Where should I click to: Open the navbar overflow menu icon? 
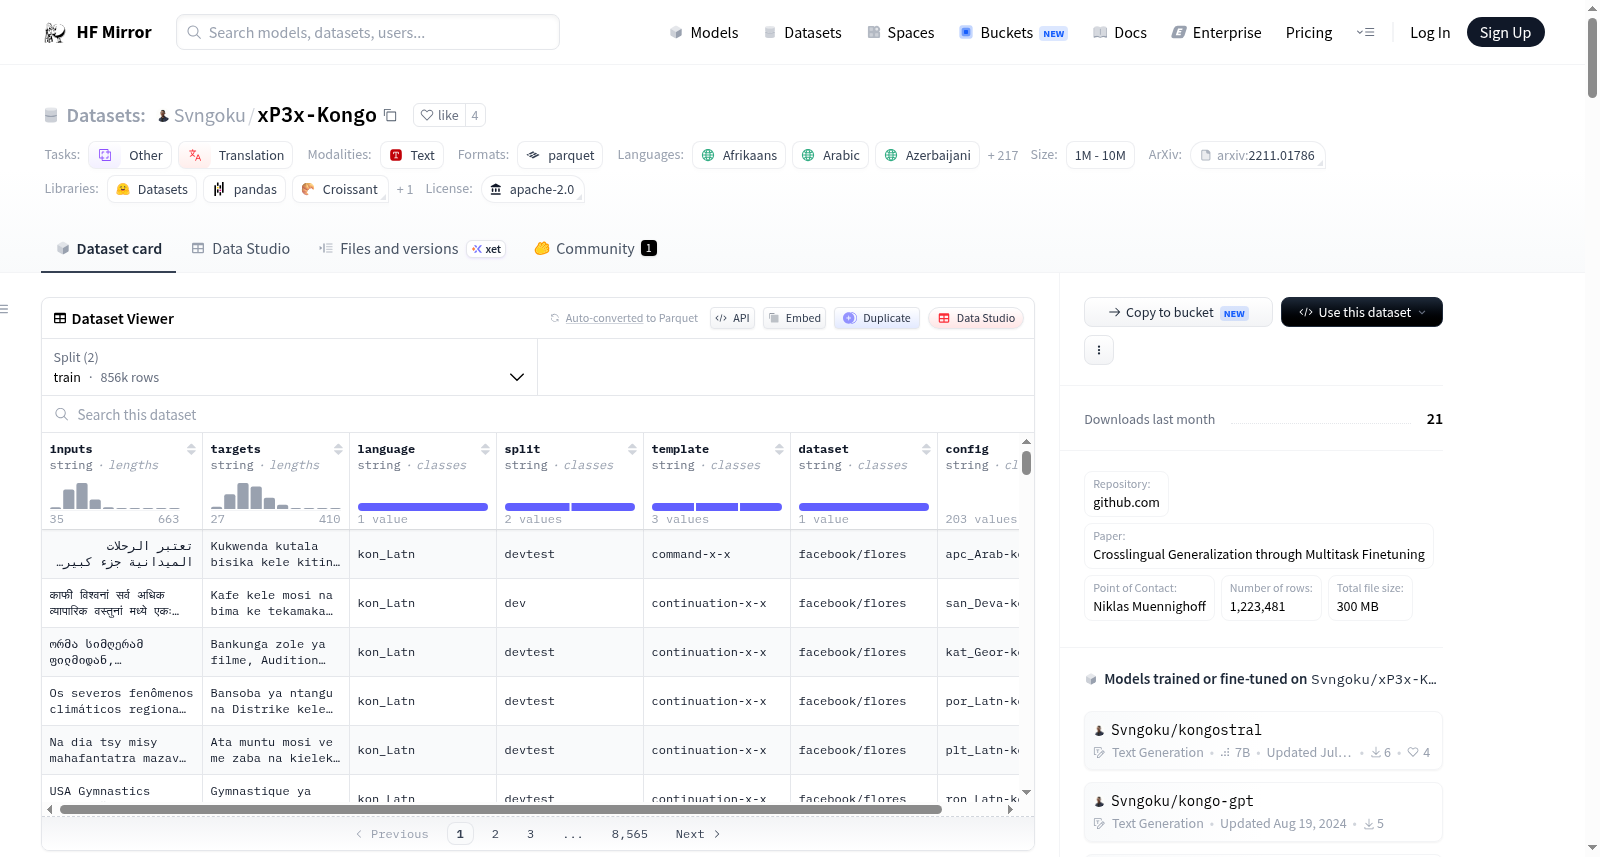(x=1365, y=33)
